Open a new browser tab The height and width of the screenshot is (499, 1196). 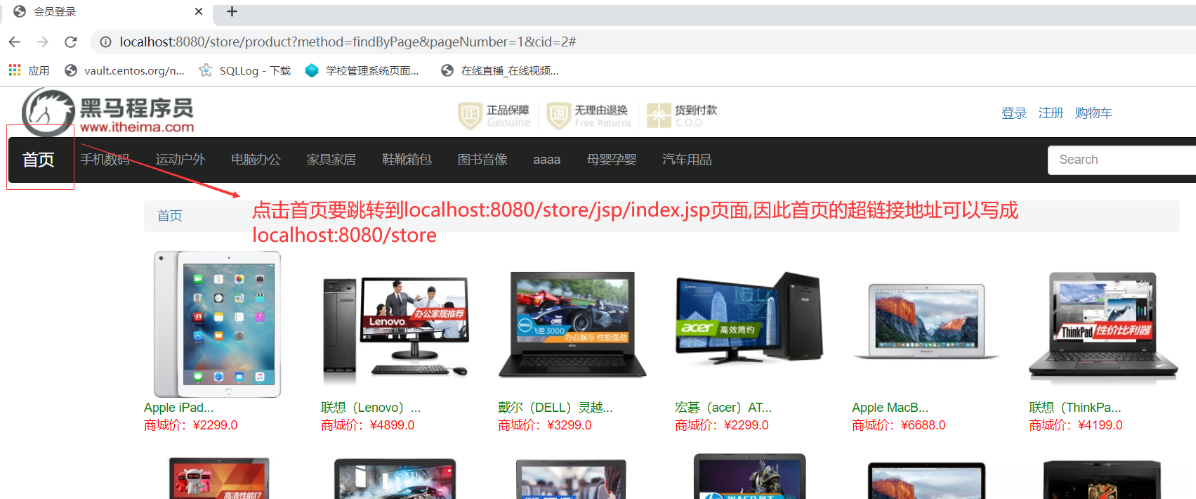point(232,11)
